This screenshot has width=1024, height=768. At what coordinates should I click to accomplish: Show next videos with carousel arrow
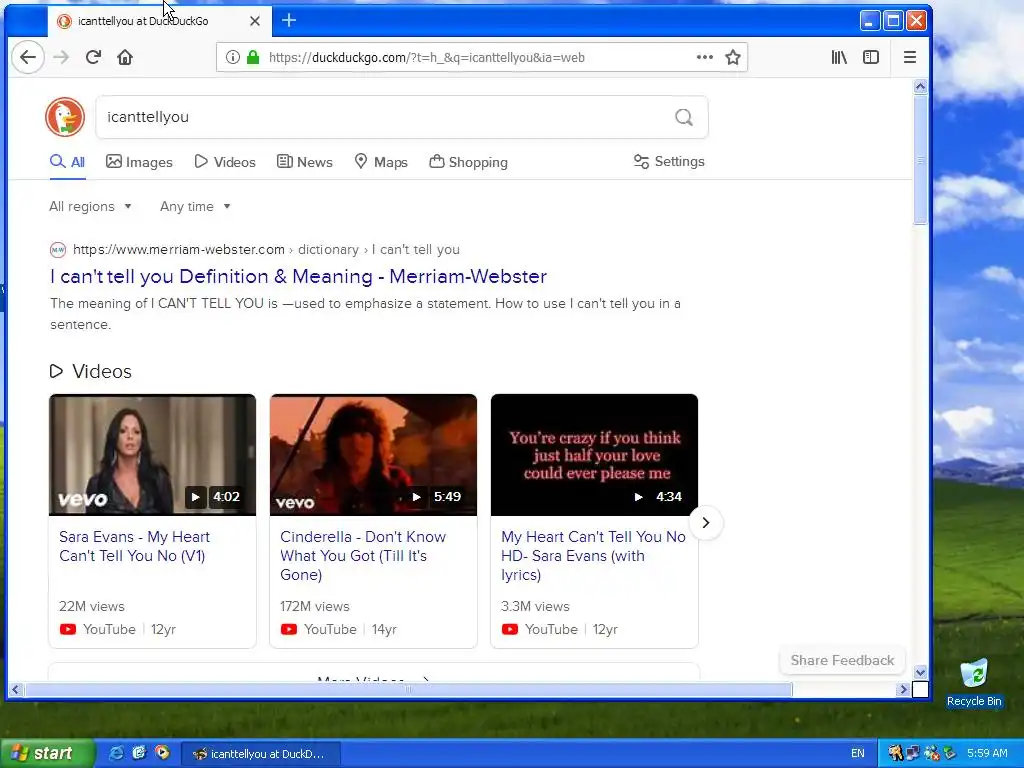tap(705, 522)
